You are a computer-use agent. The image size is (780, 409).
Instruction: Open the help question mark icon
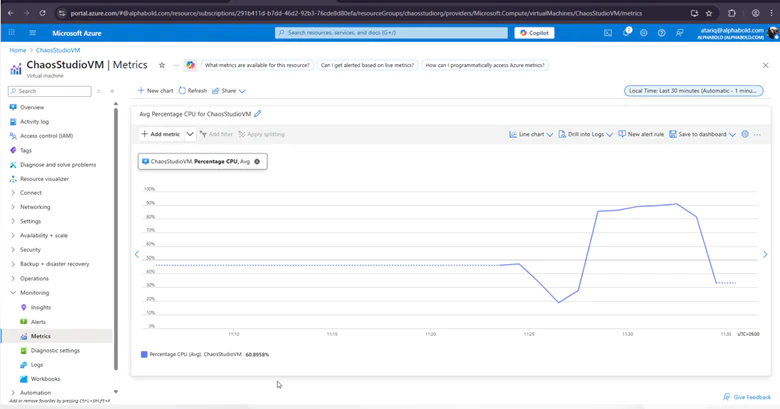pos(662,33)
